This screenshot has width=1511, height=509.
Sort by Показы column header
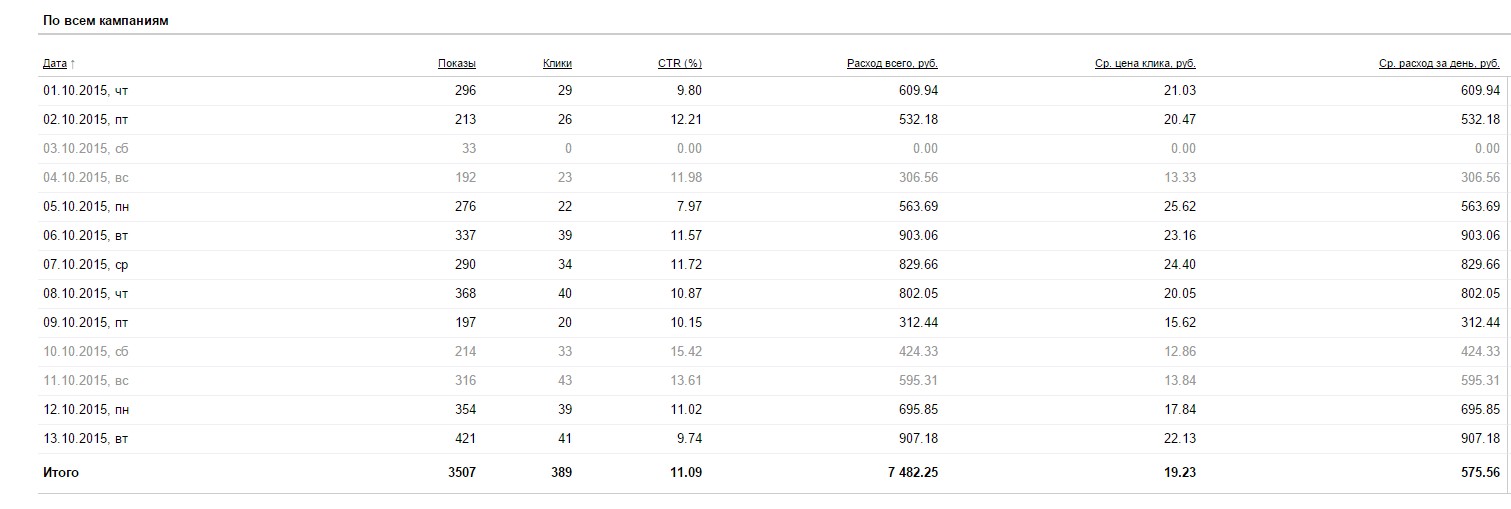[457, 64]
